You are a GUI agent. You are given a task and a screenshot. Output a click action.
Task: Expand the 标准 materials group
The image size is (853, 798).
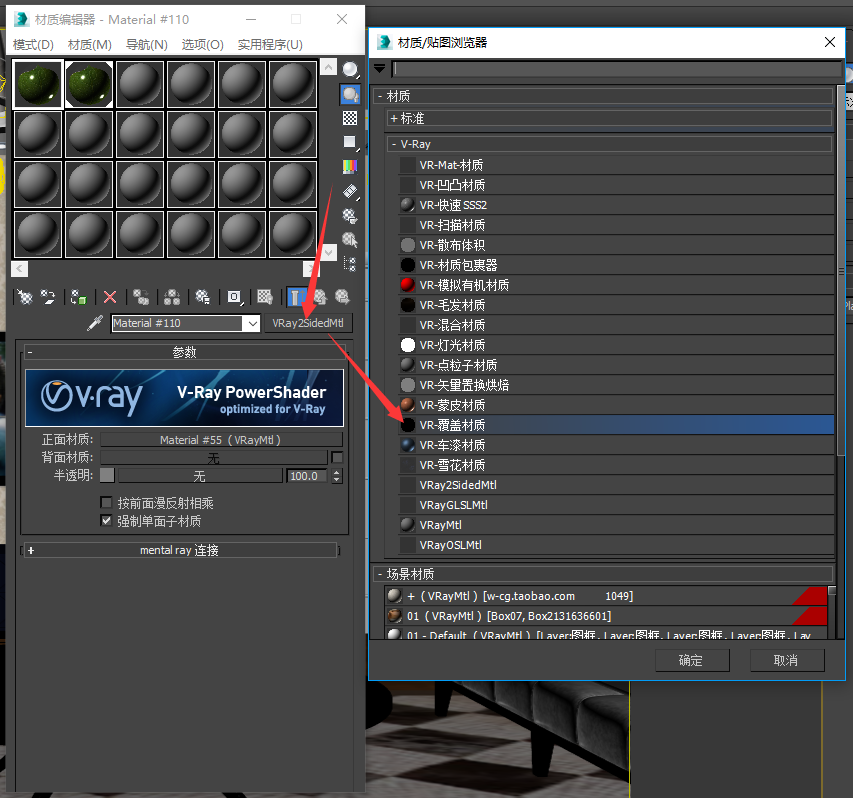[x=610, y=118]
